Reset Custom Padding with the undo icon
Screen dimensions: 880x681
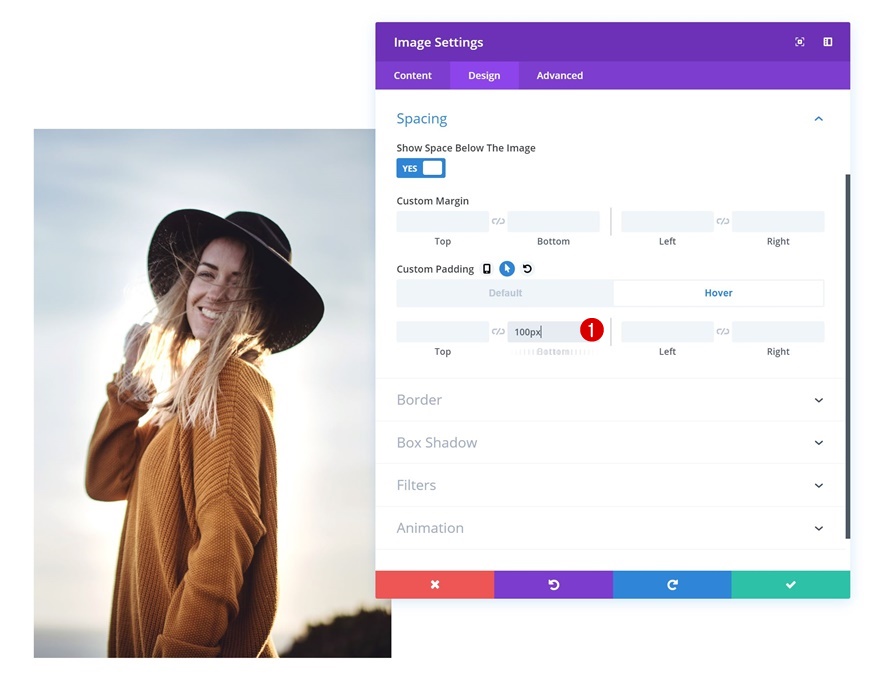pos(527,269)
